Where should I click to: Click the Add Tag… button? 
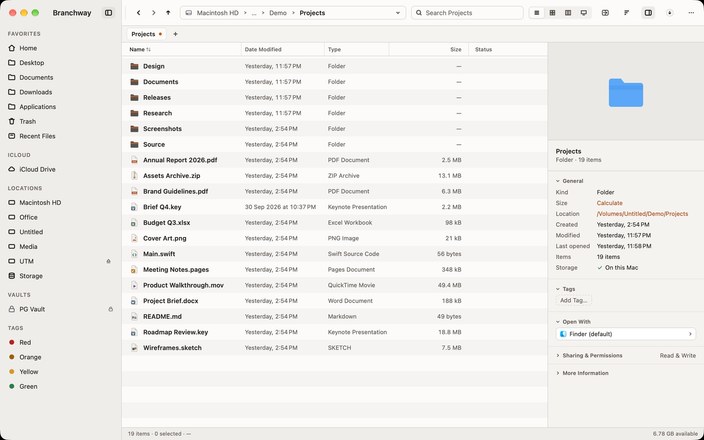(x=573, y=300)
